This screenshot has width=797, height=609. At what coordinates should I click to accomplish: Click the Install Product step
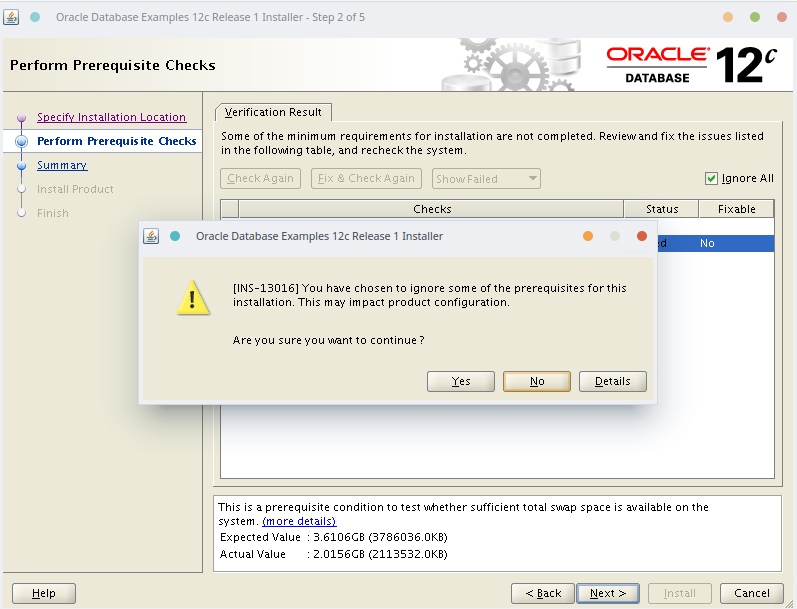75,189
